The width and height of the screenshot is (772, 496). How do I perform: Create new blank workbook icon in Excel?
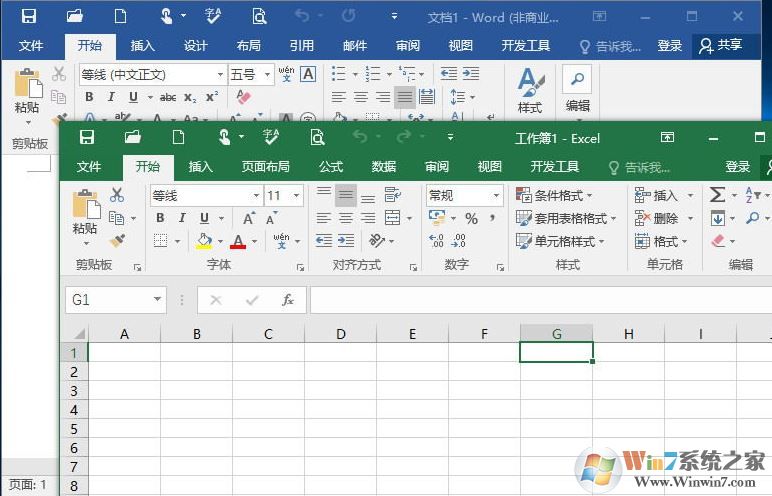tap(178, 137)
